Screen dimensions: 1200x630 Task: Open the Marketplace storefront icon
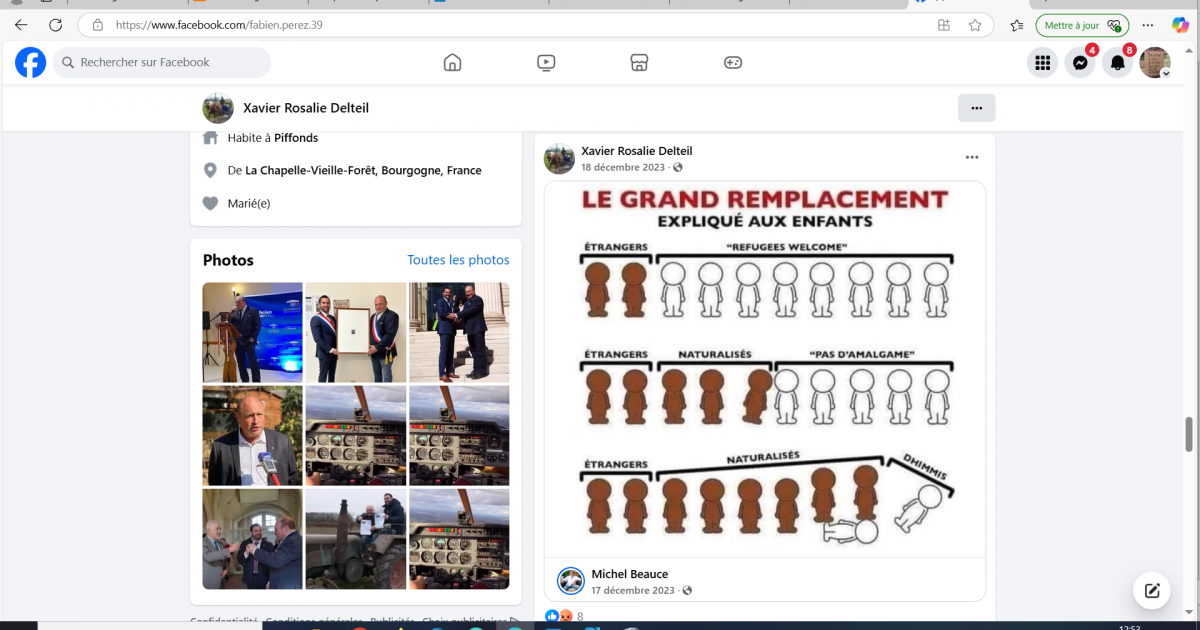[x=640, y=62]
